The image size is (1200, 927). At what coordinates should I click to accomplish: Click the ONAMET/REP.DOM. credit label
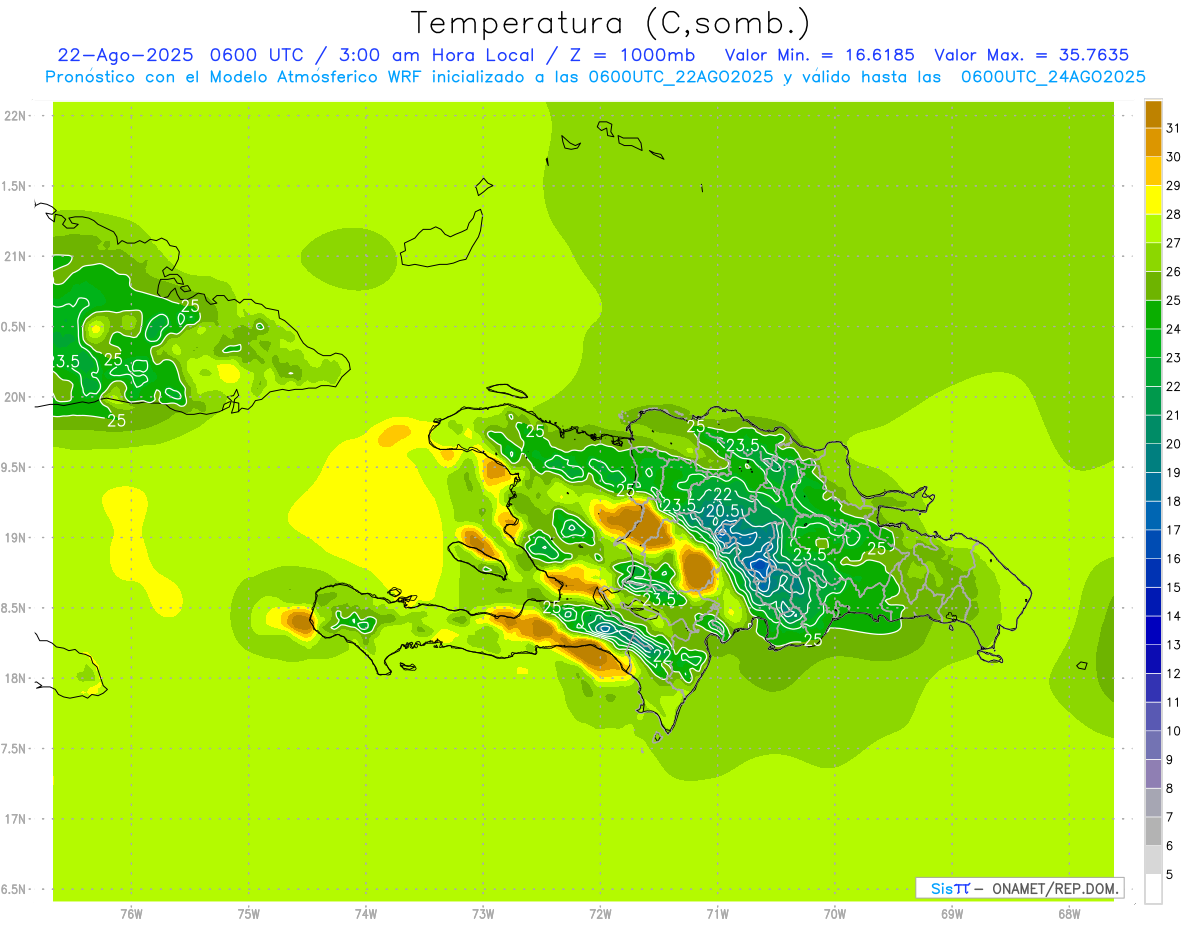click(x=1057, y=888)
